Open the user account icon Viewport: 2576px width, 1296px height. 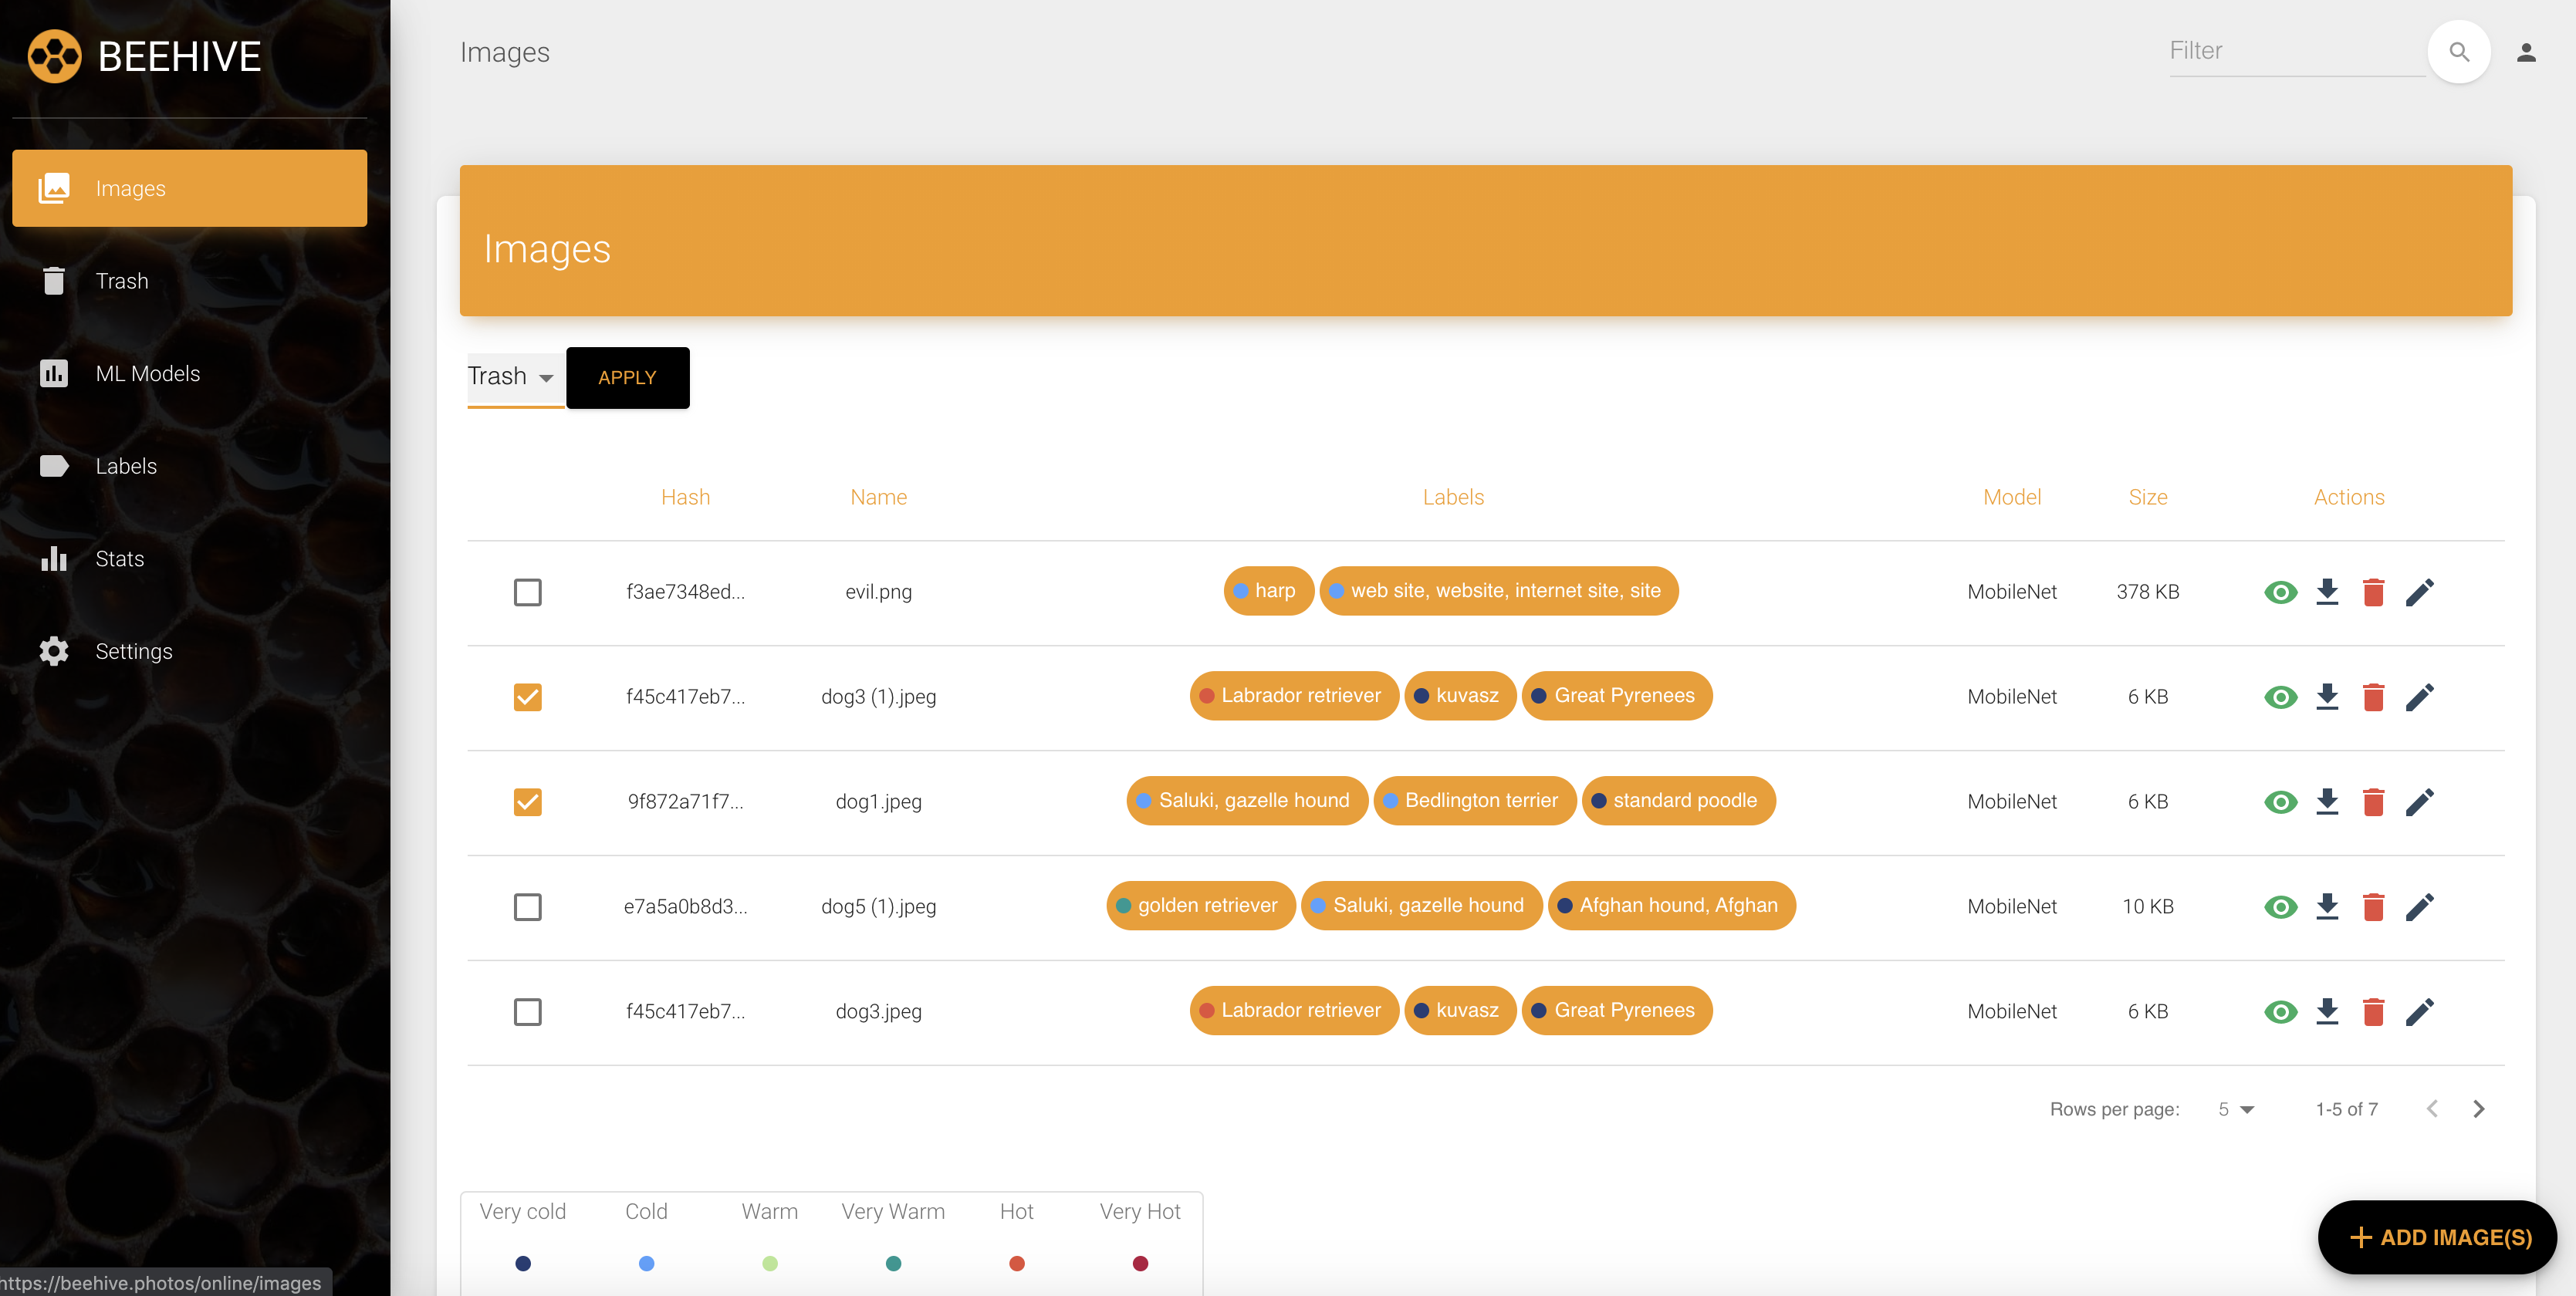[2526, 52]
